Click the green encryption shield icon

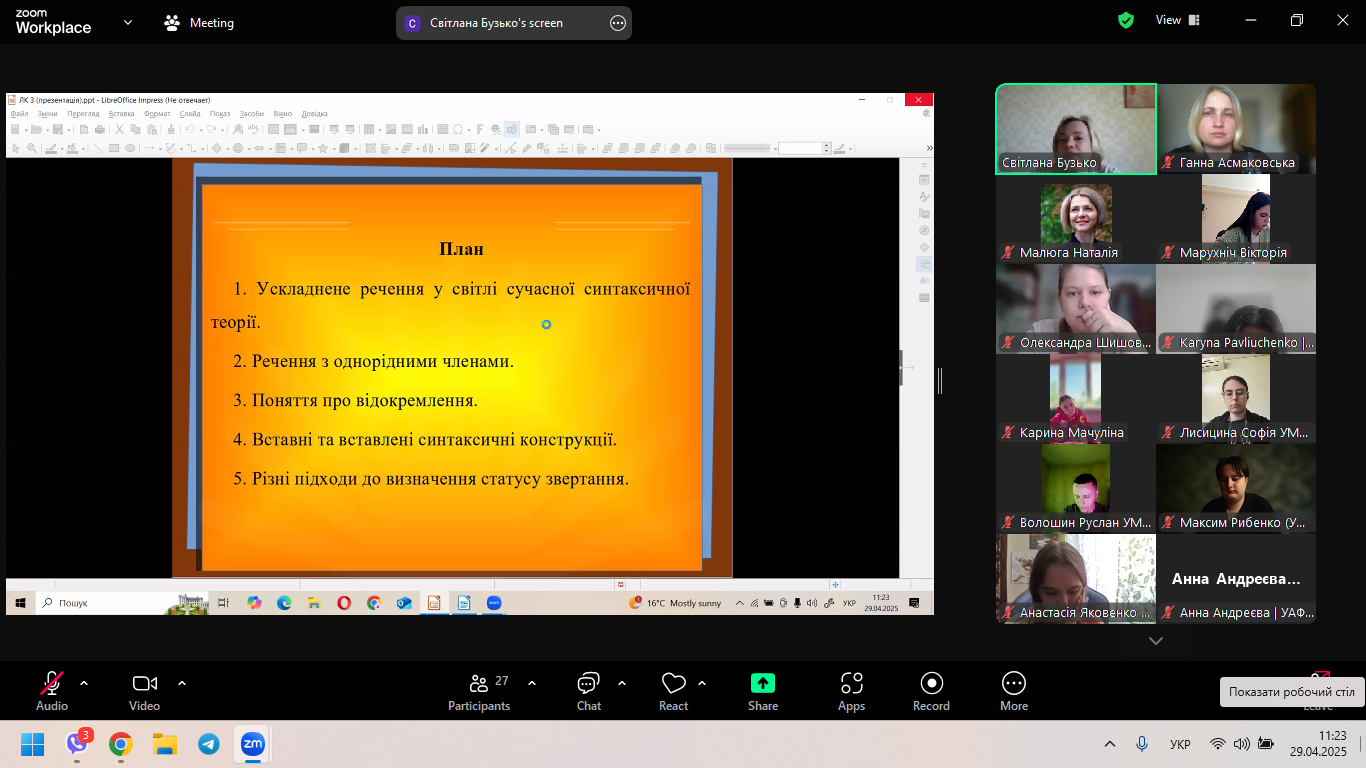click(1126, 20)
